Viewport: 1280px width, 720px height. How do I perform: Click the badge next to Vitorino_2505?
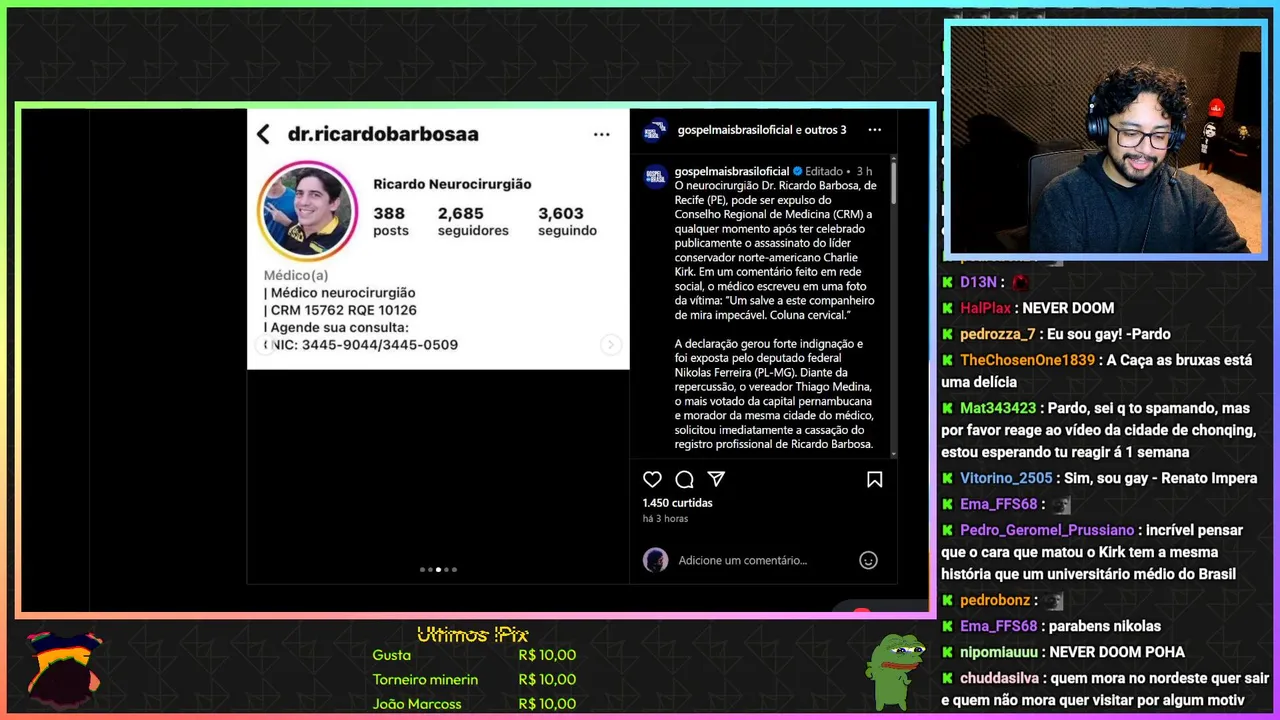(x=947, y=478)
